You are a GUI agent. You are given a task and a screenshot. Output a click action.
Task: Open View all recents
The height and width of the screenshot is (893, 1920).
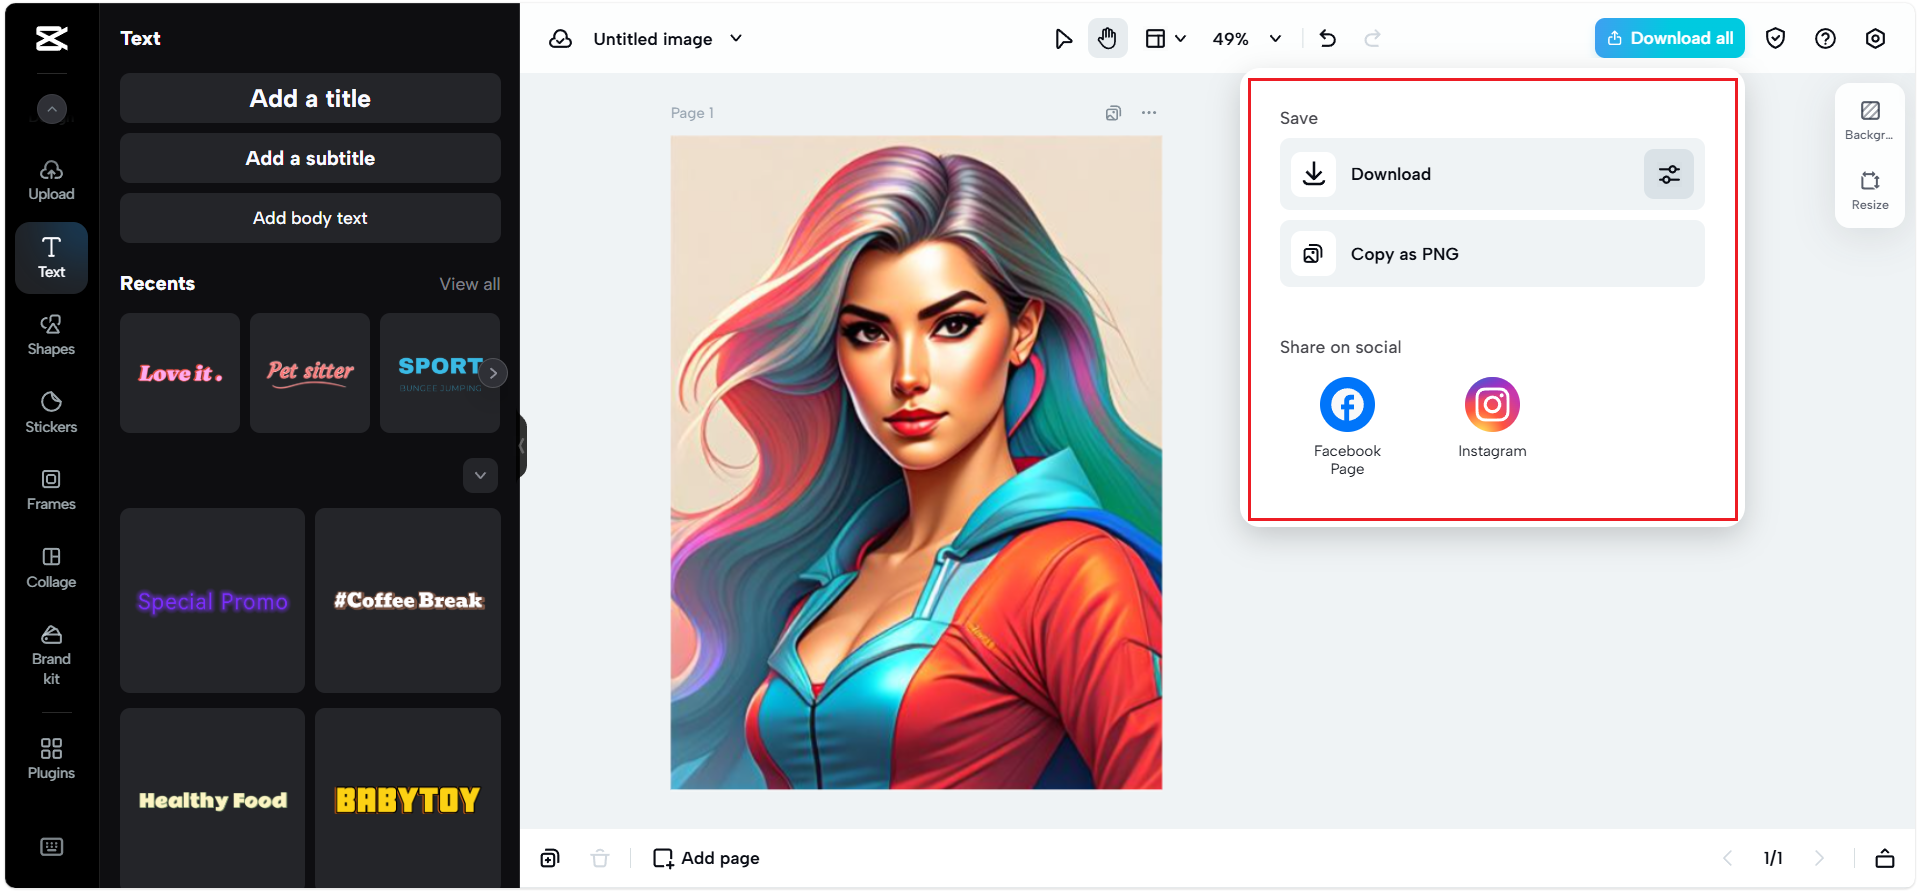(x=470, y=284)
